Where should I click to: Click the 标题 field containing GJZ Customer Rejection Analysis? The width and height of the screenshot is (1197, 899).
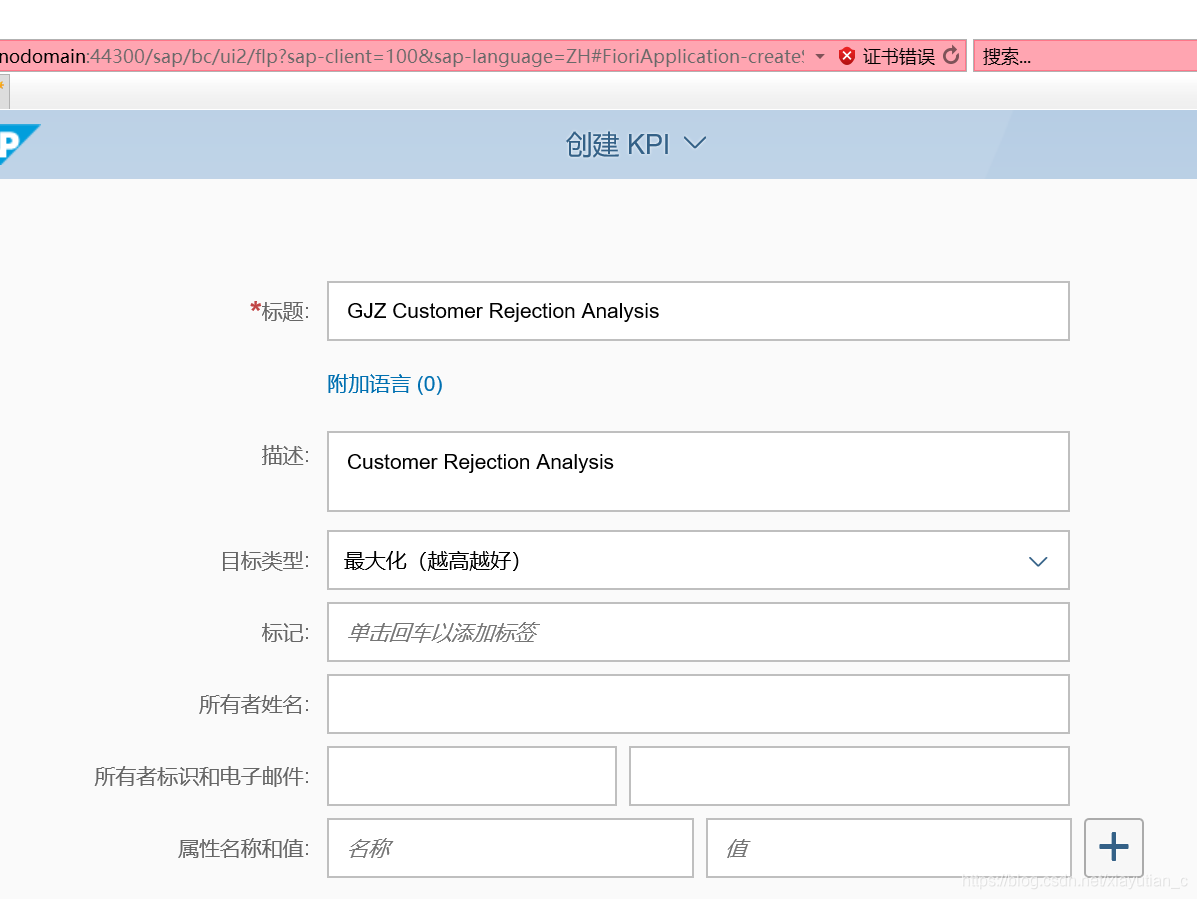698,311
